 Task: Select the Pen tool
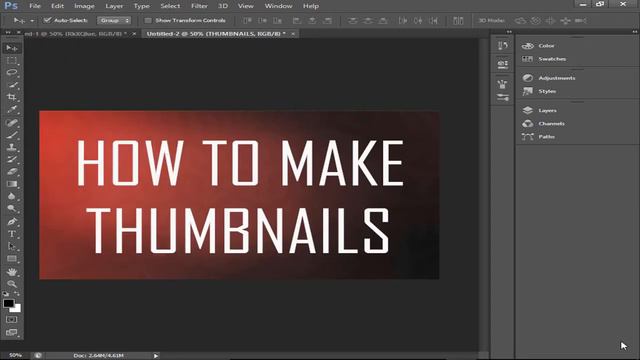(12, 222)
